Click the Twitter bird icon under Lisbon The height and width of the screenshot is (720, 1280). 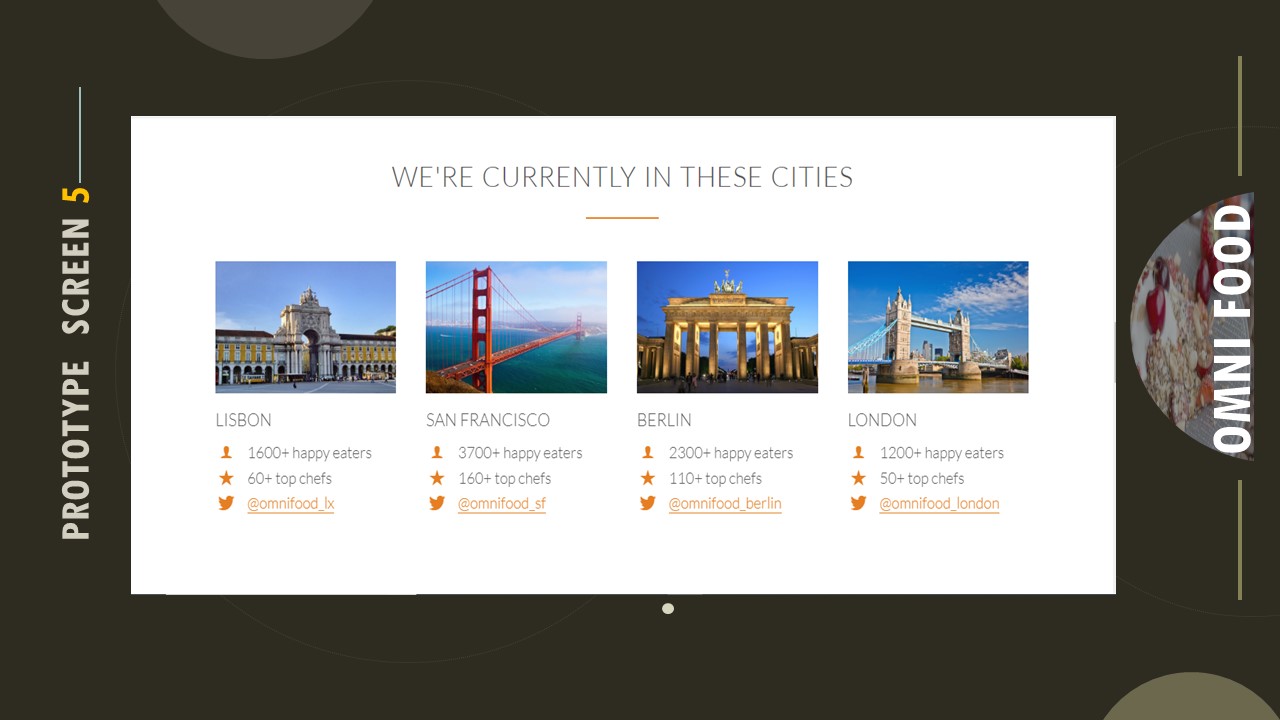226,503
